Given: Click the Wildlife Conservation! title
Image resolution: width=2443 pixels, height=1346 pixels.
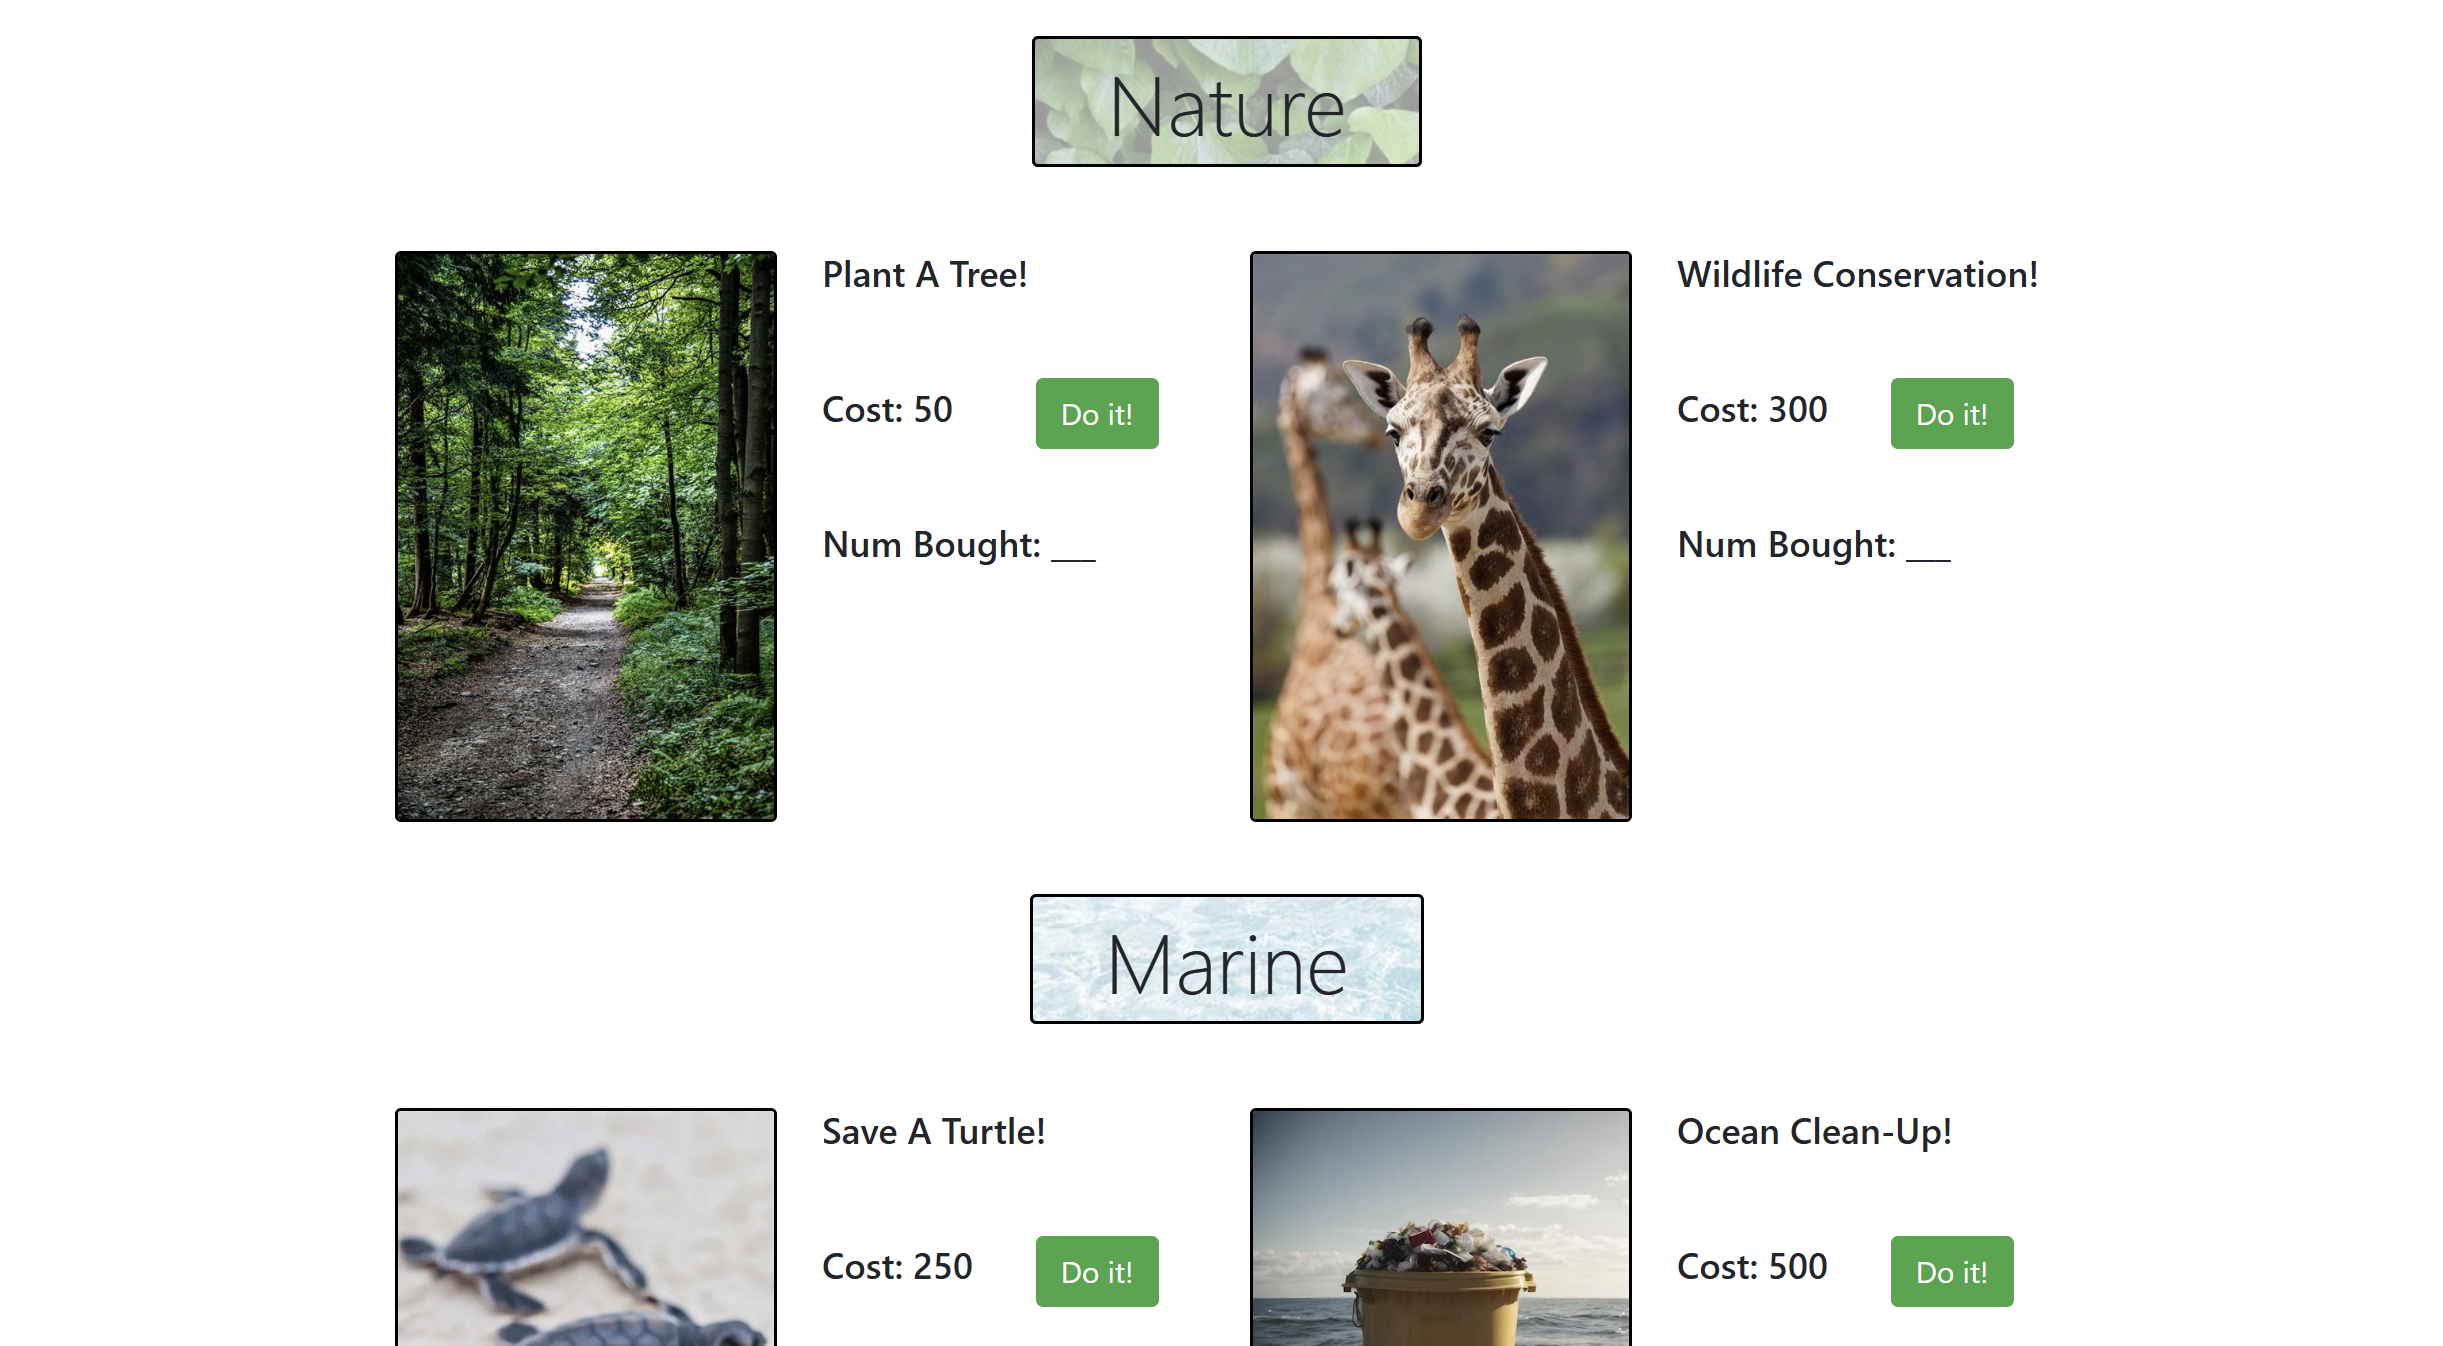Looking at the screenshot, I should [1857, 275].
